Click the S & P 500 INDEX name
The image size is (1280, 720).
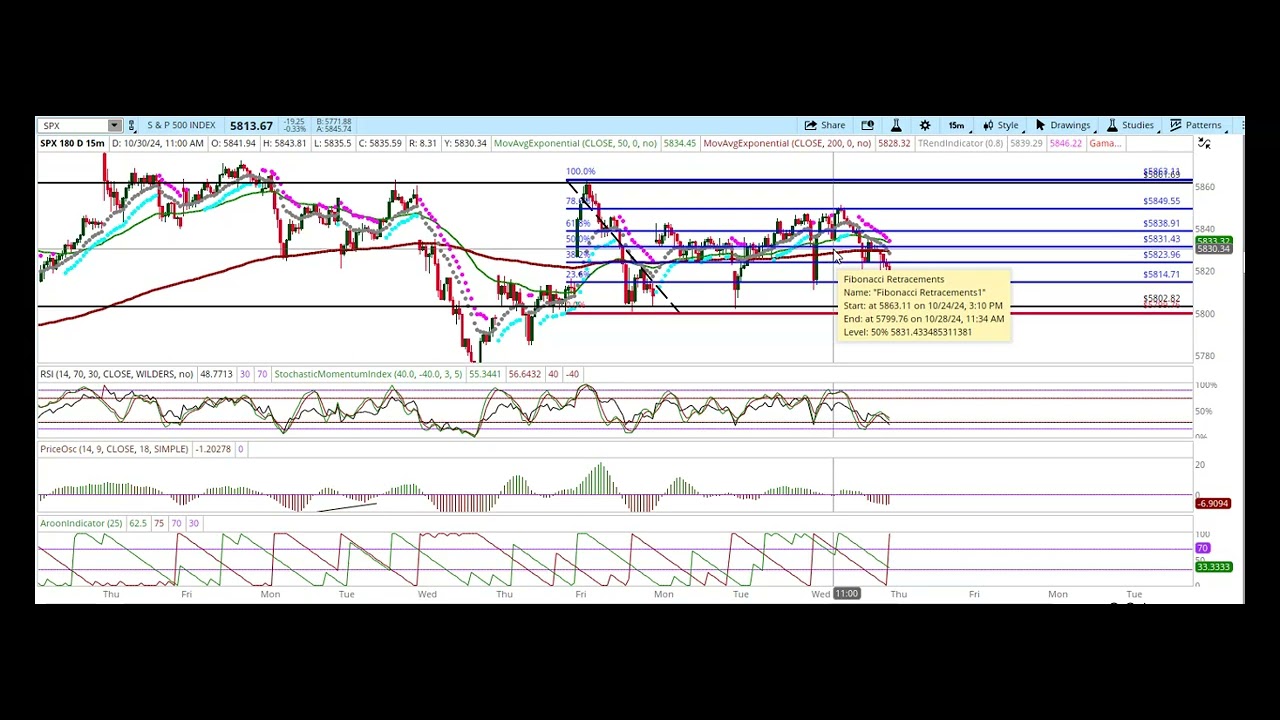(181, 126)
